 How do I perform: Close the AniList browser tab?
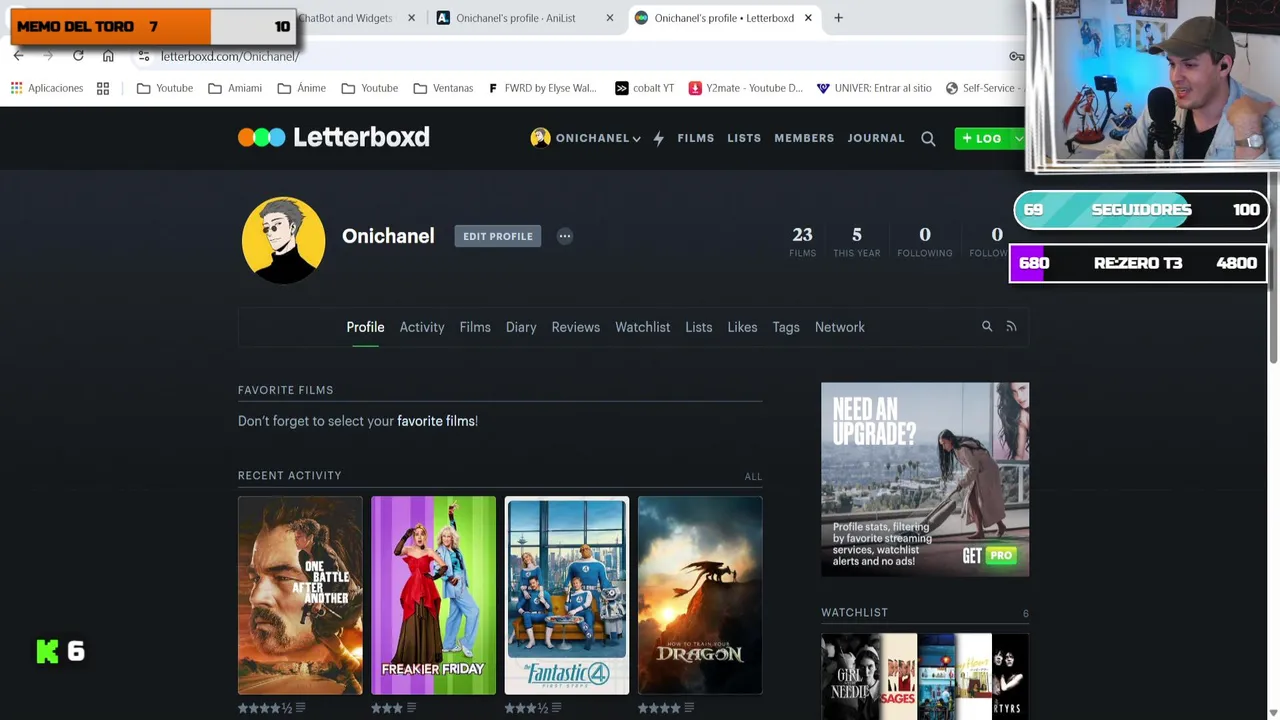click(x=609, y=18)
